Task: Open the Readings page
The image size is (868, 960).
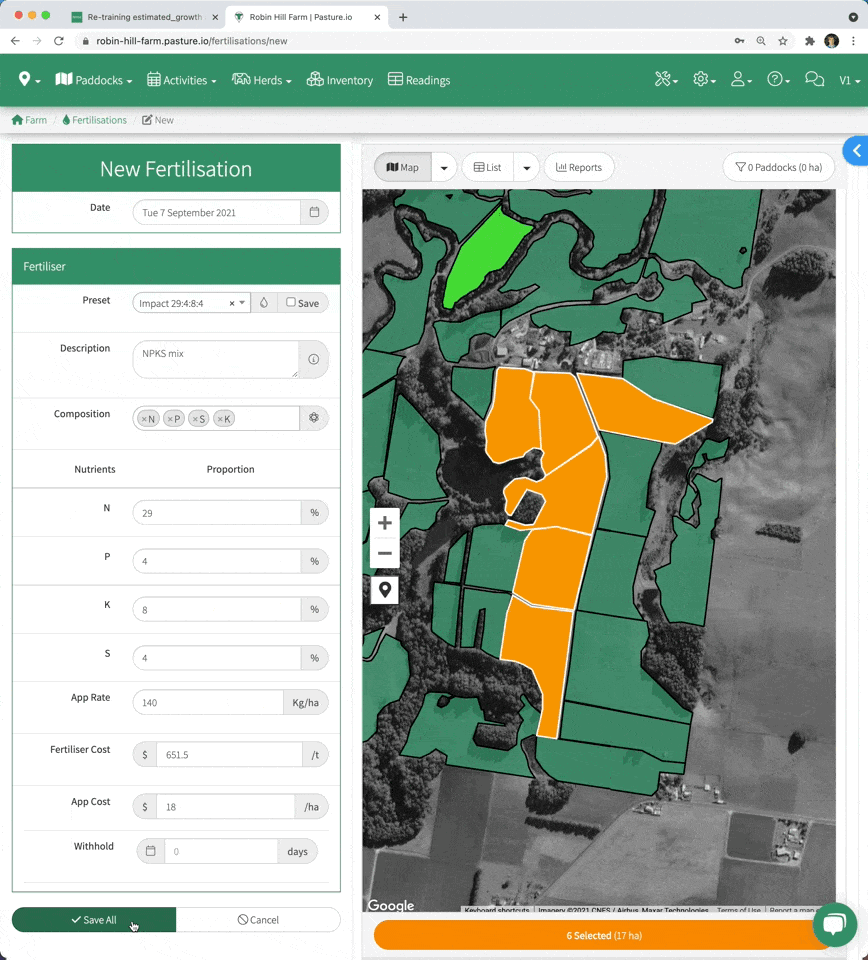Action: click(x=419, y=80)
